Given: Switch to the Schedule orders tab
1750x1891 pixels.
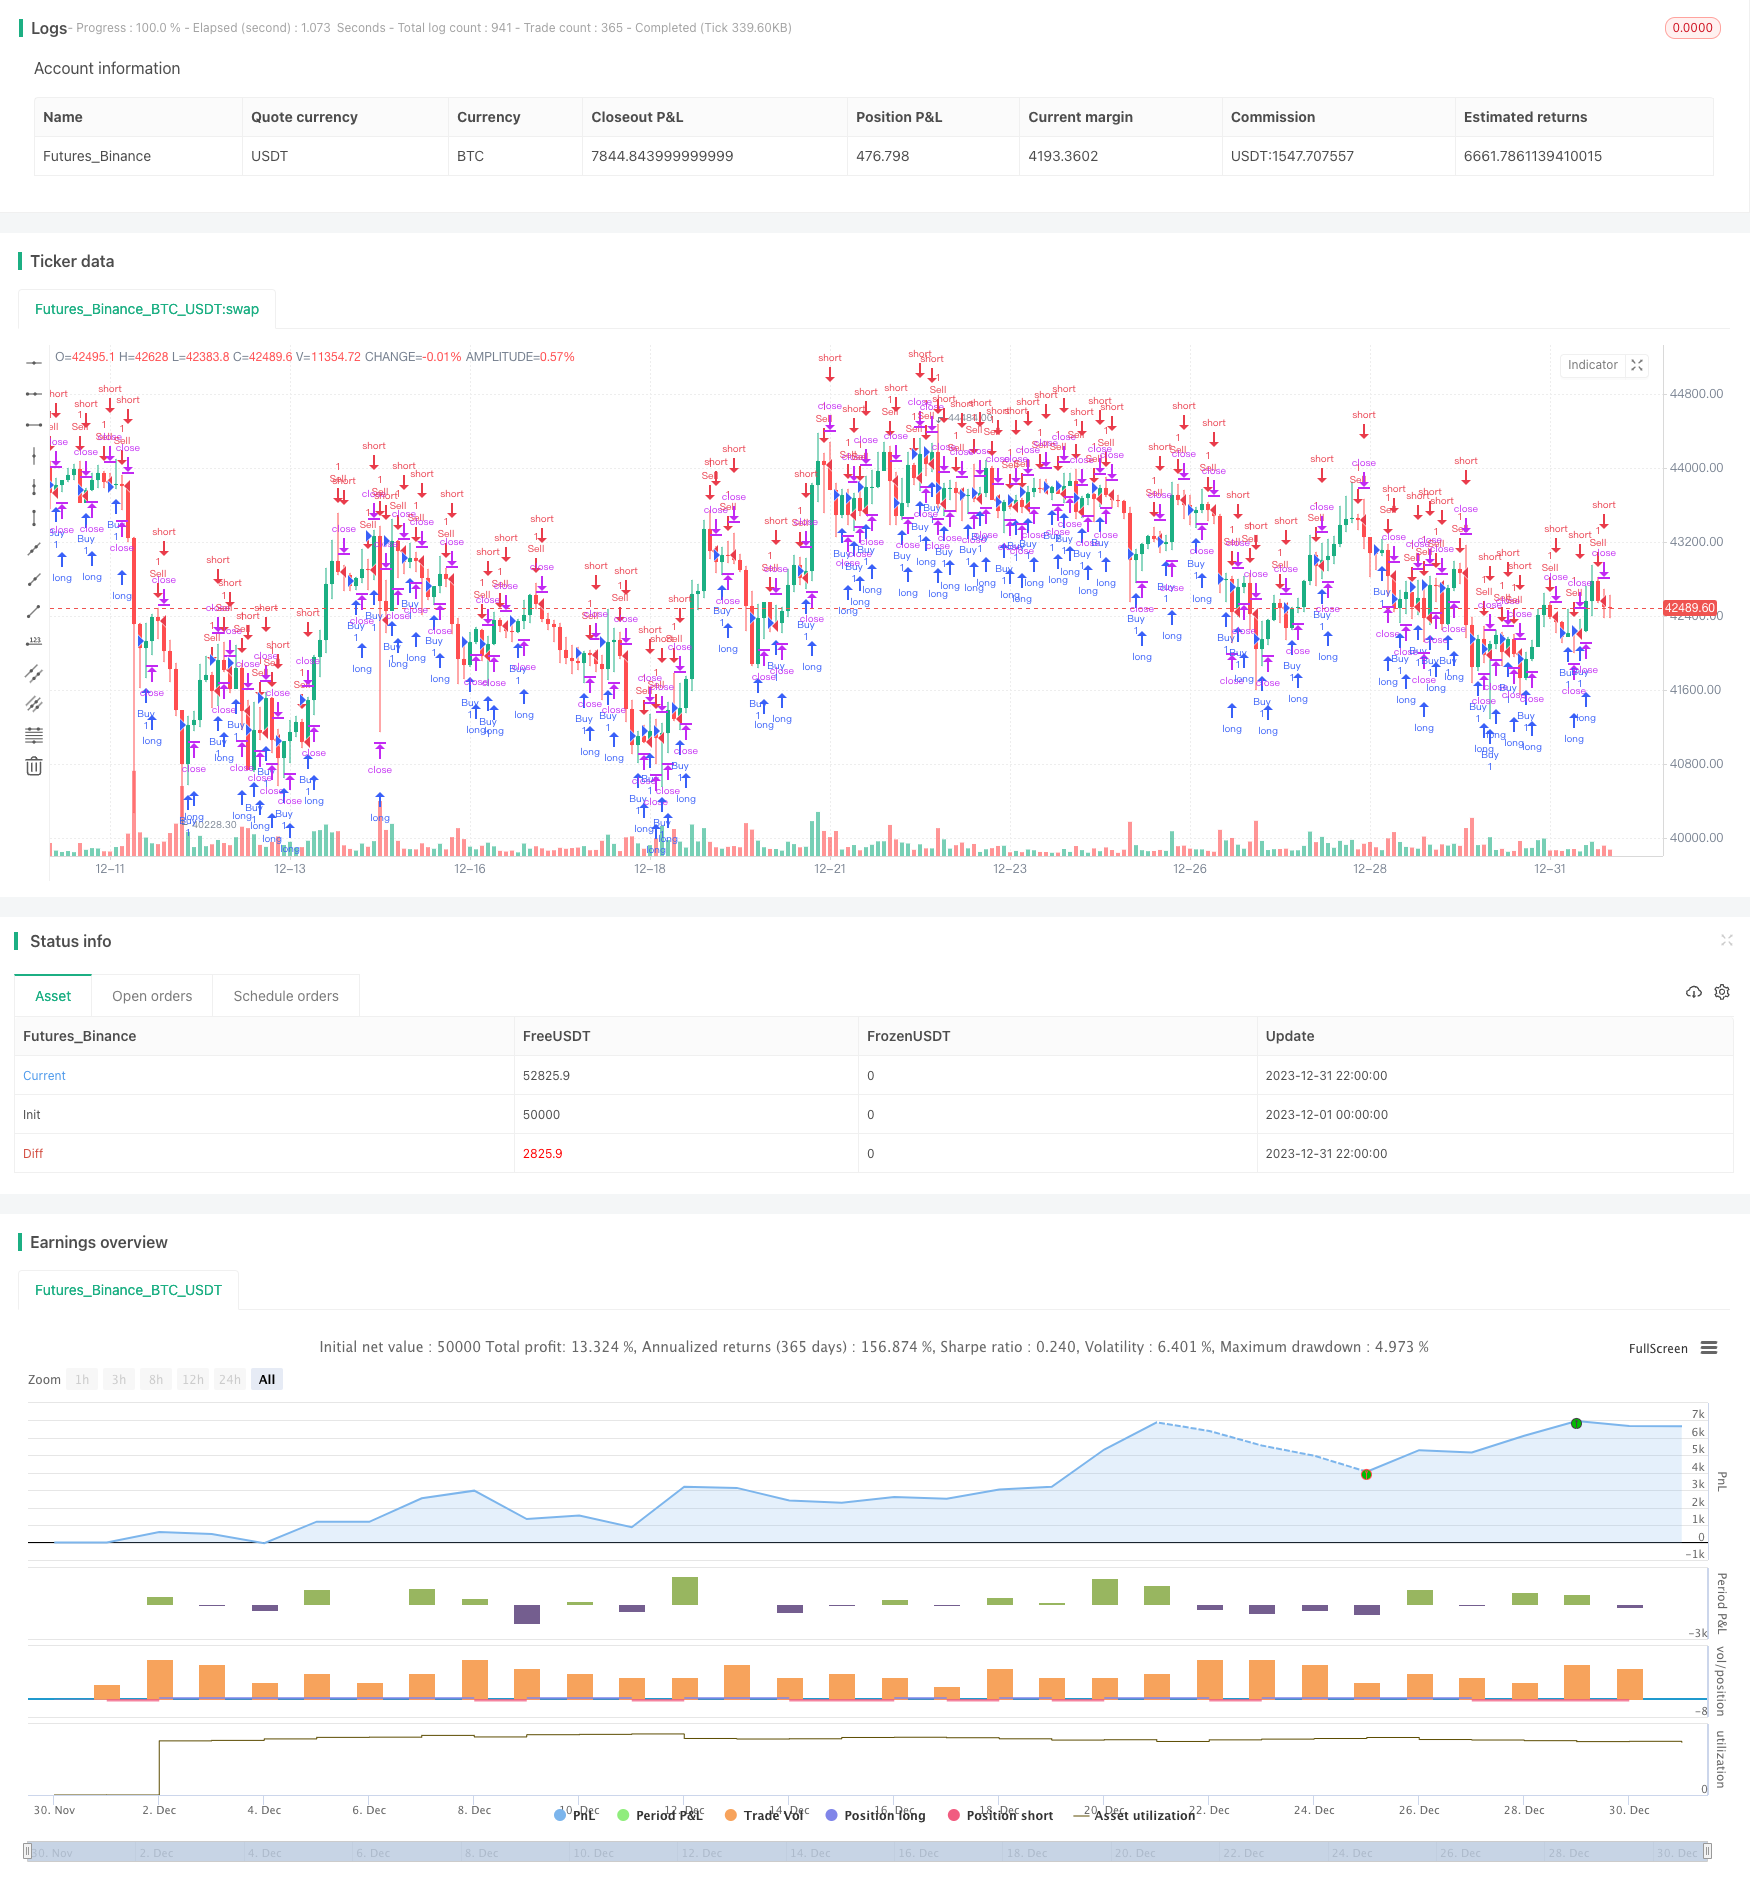Looking at the screenshot, I should tap(286, 996).
